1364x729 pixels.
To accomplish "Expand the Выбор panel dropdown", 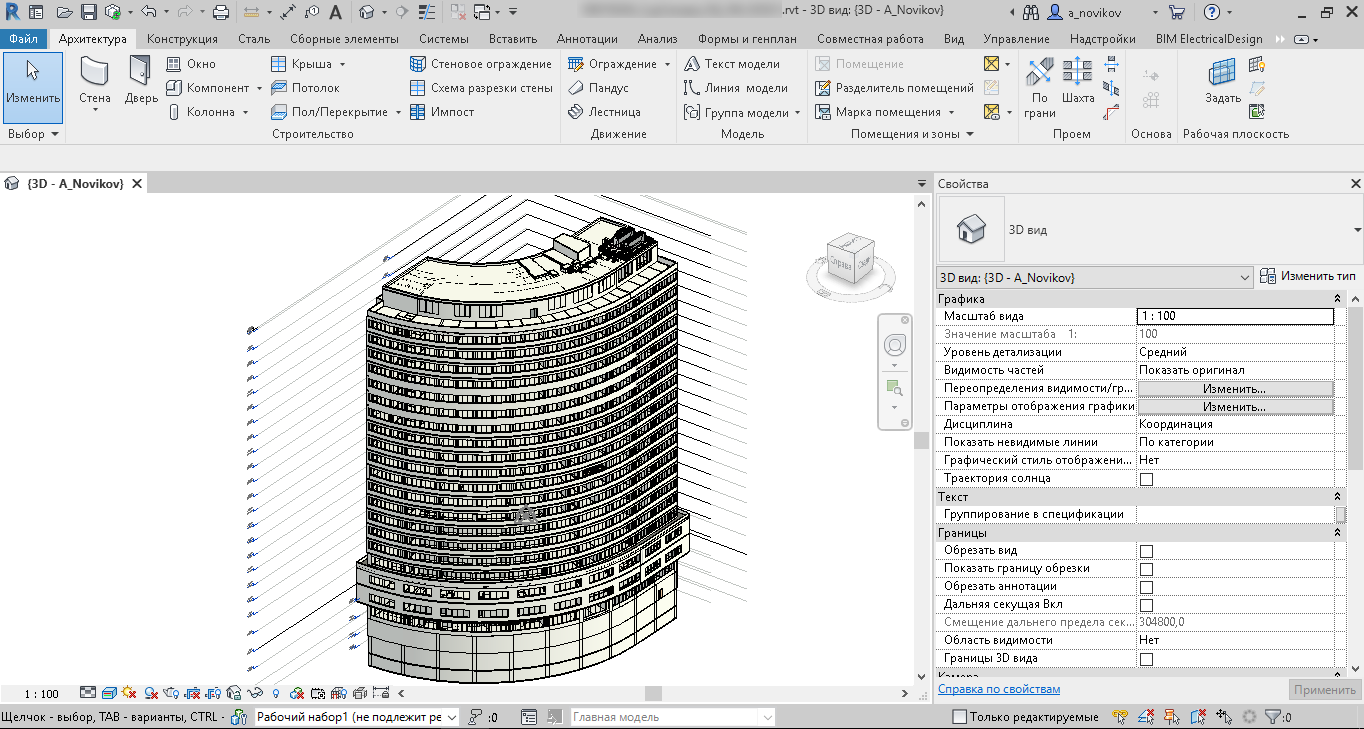I will click(33, 134).
